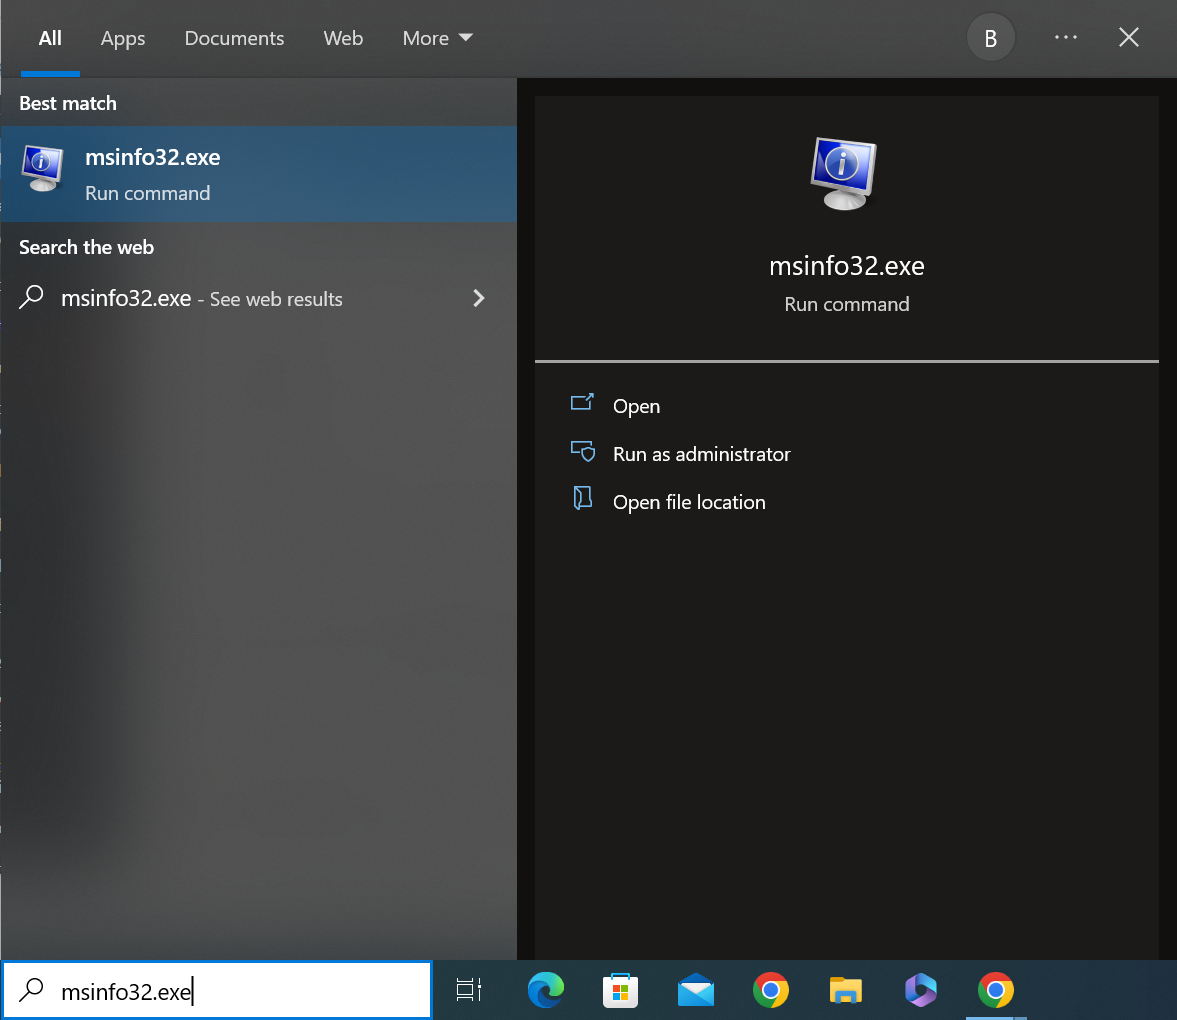Open Microsoft Store from the taskbar
The height and width of the screenshot is (1020, 1177).
click(620, 990)
